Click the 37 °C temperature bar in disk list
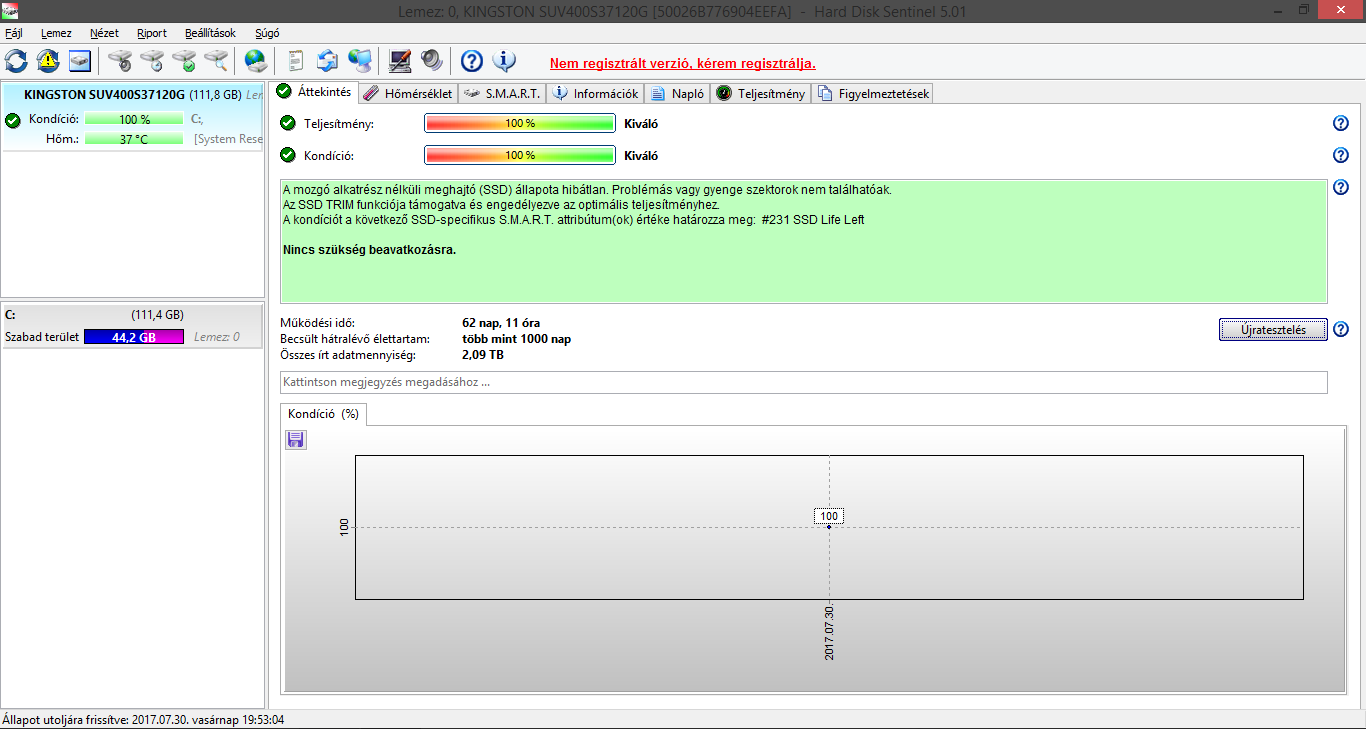This screenshot has height=729, width=1366. click(x=134, y=139)
